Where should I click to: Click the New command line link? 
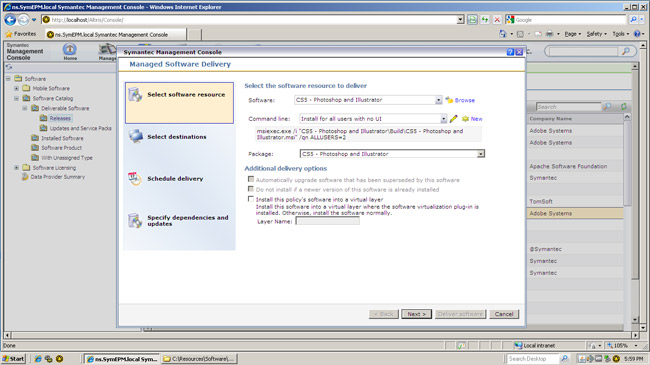[x=476, y=119]
